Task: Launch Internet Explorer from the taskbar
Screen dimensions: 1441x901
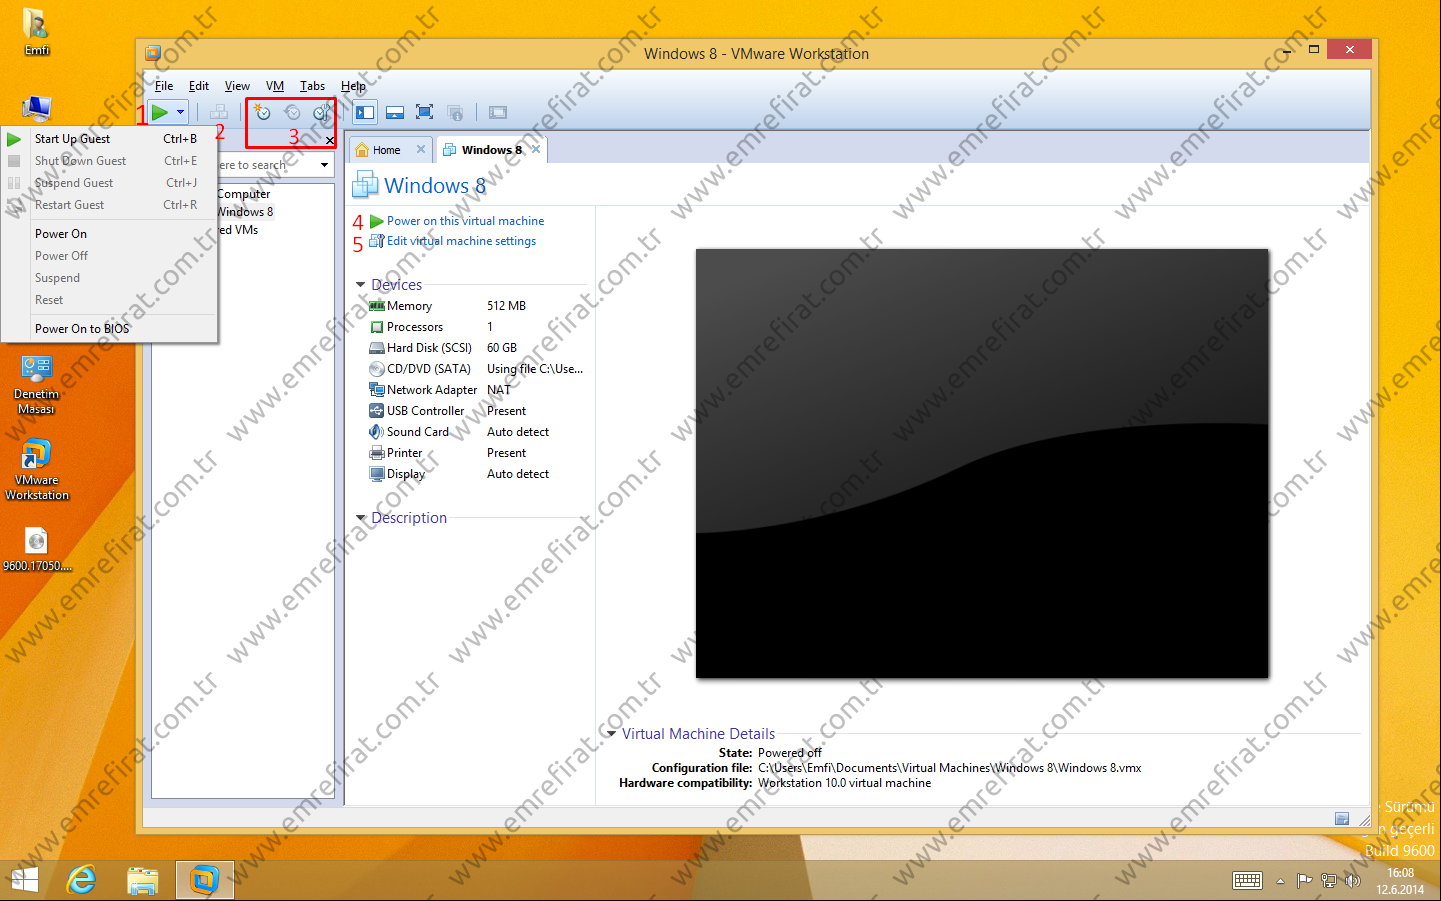Action: tap(81, 880)
